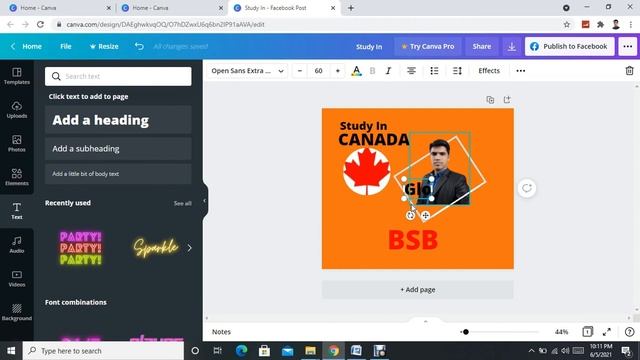Open Effects for selected text

click(489, 71)
